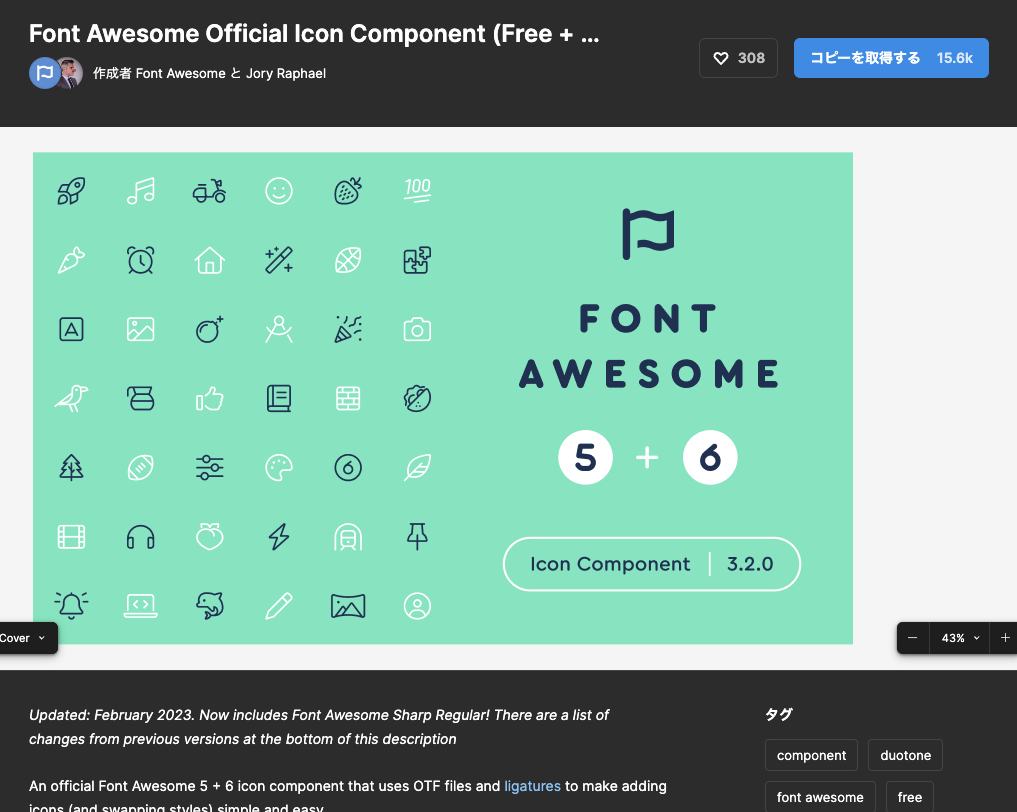Select the lightning bolt icon
The image size is (1017, 812).
(279, 536)
